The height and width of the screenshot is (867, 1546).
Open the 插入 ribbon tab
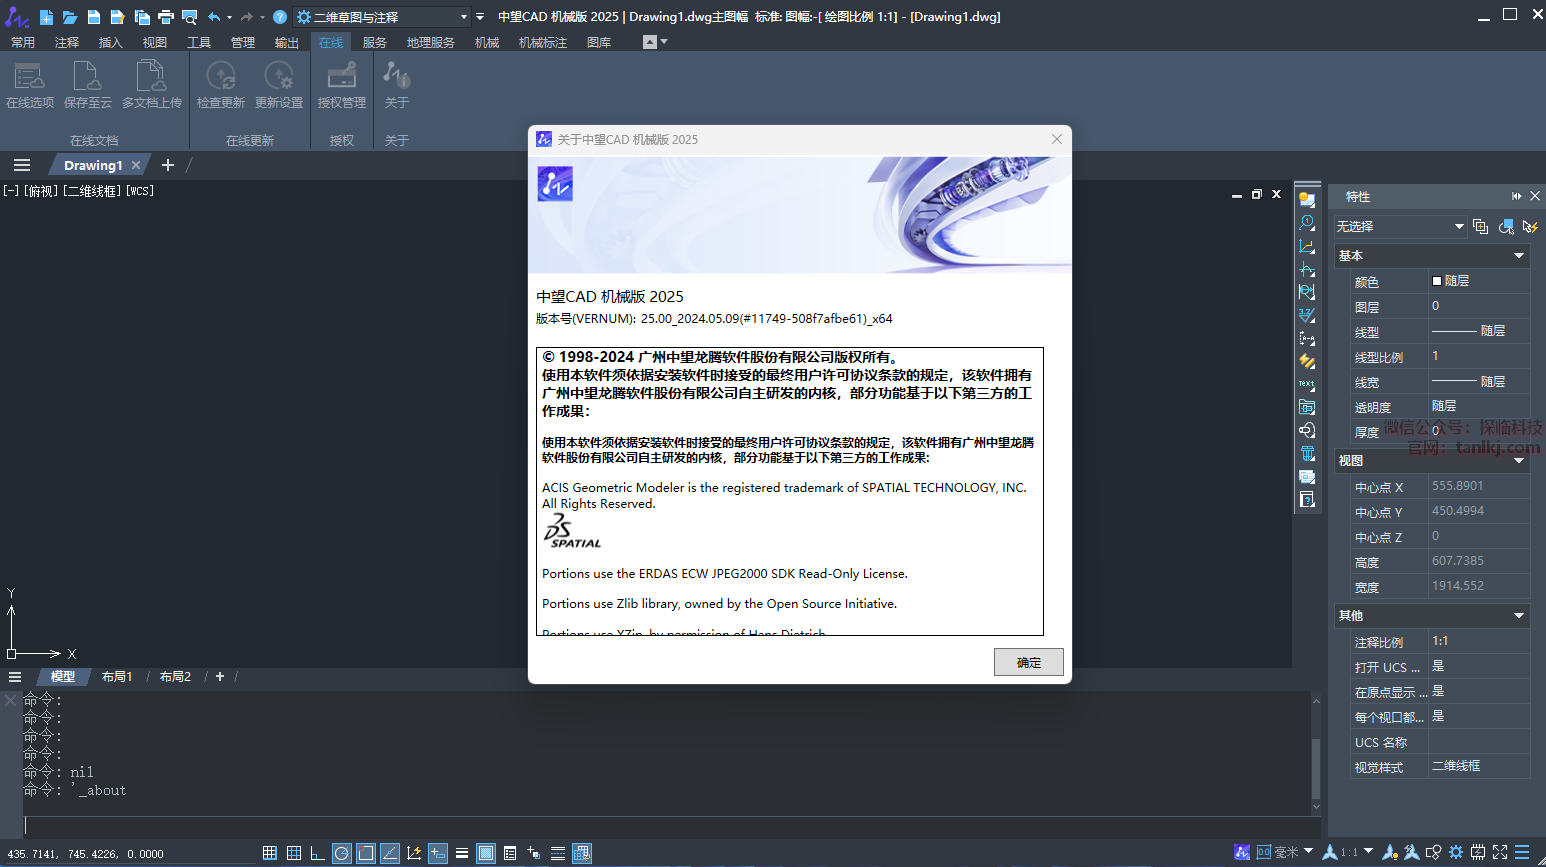point(111,42)
